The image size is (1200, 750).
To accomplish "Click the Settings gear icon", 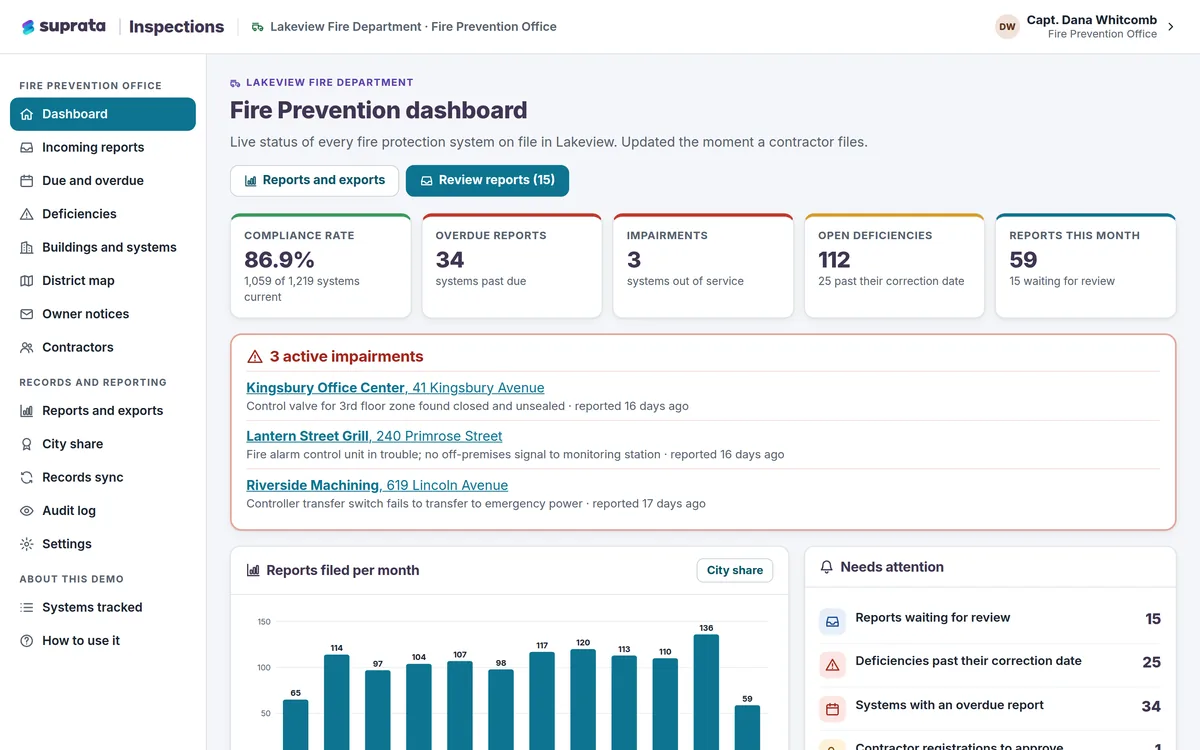I will [27, 544].
